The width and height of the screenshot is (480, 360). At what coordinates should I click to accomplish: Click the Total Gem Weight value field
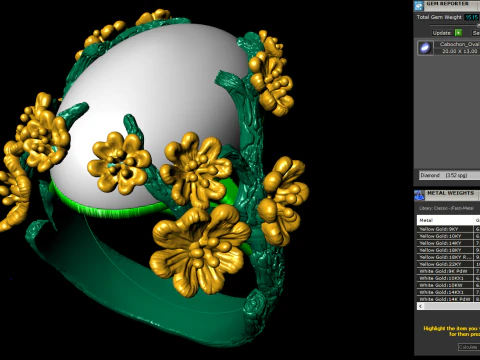(472, 17)
